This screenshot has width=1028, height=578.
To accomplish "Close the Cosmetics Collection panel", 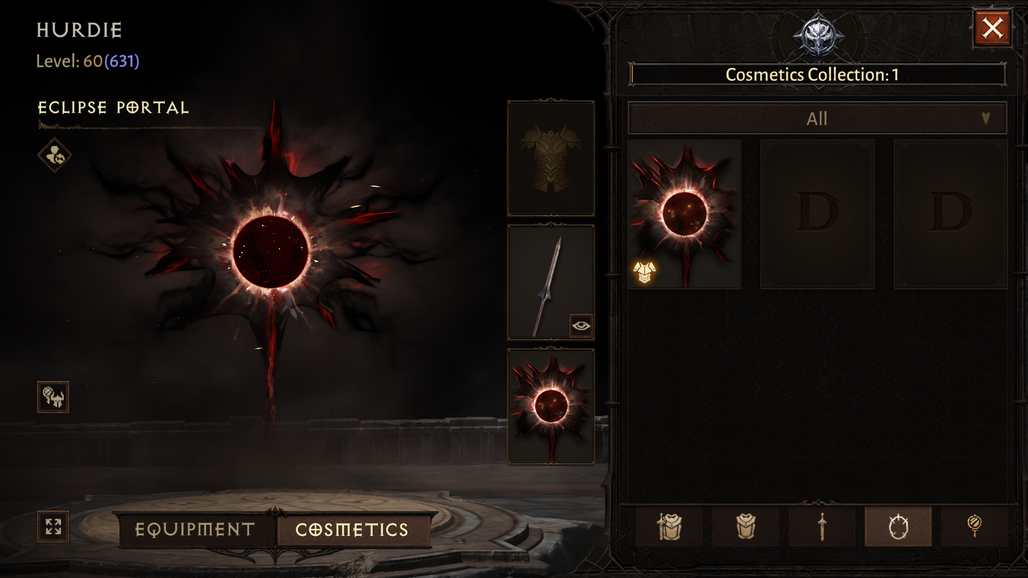I will [992, 28].
